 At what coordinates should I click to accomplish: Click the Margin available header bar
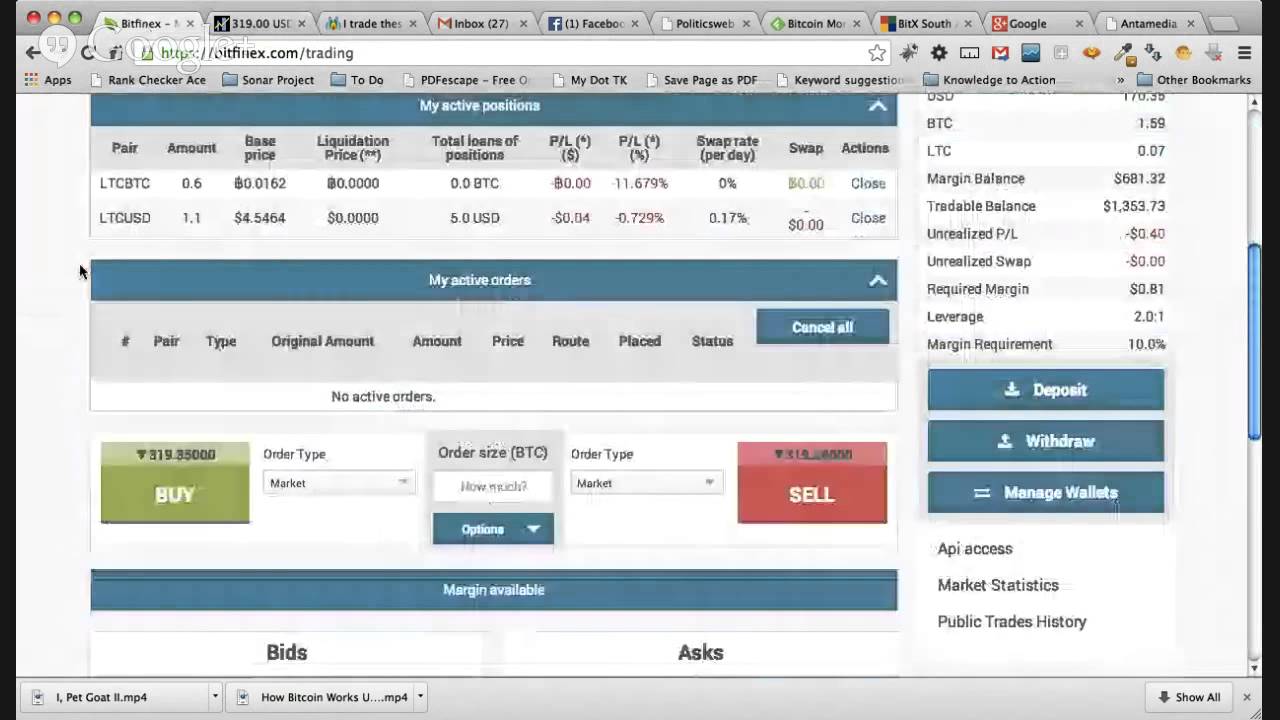(494, 590)
